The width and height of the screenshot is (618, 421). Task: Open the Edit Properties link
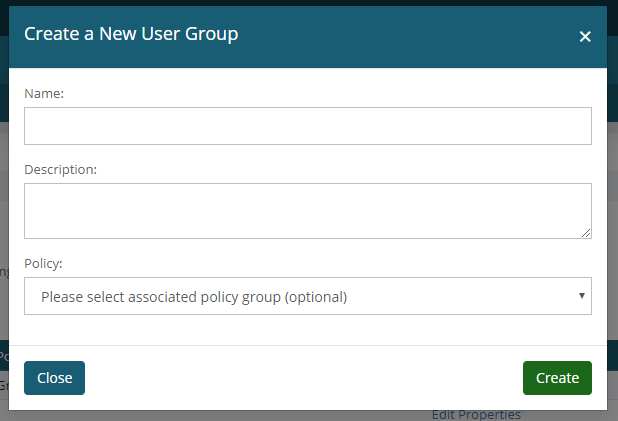pyautogui.click(x=476, y=415)
